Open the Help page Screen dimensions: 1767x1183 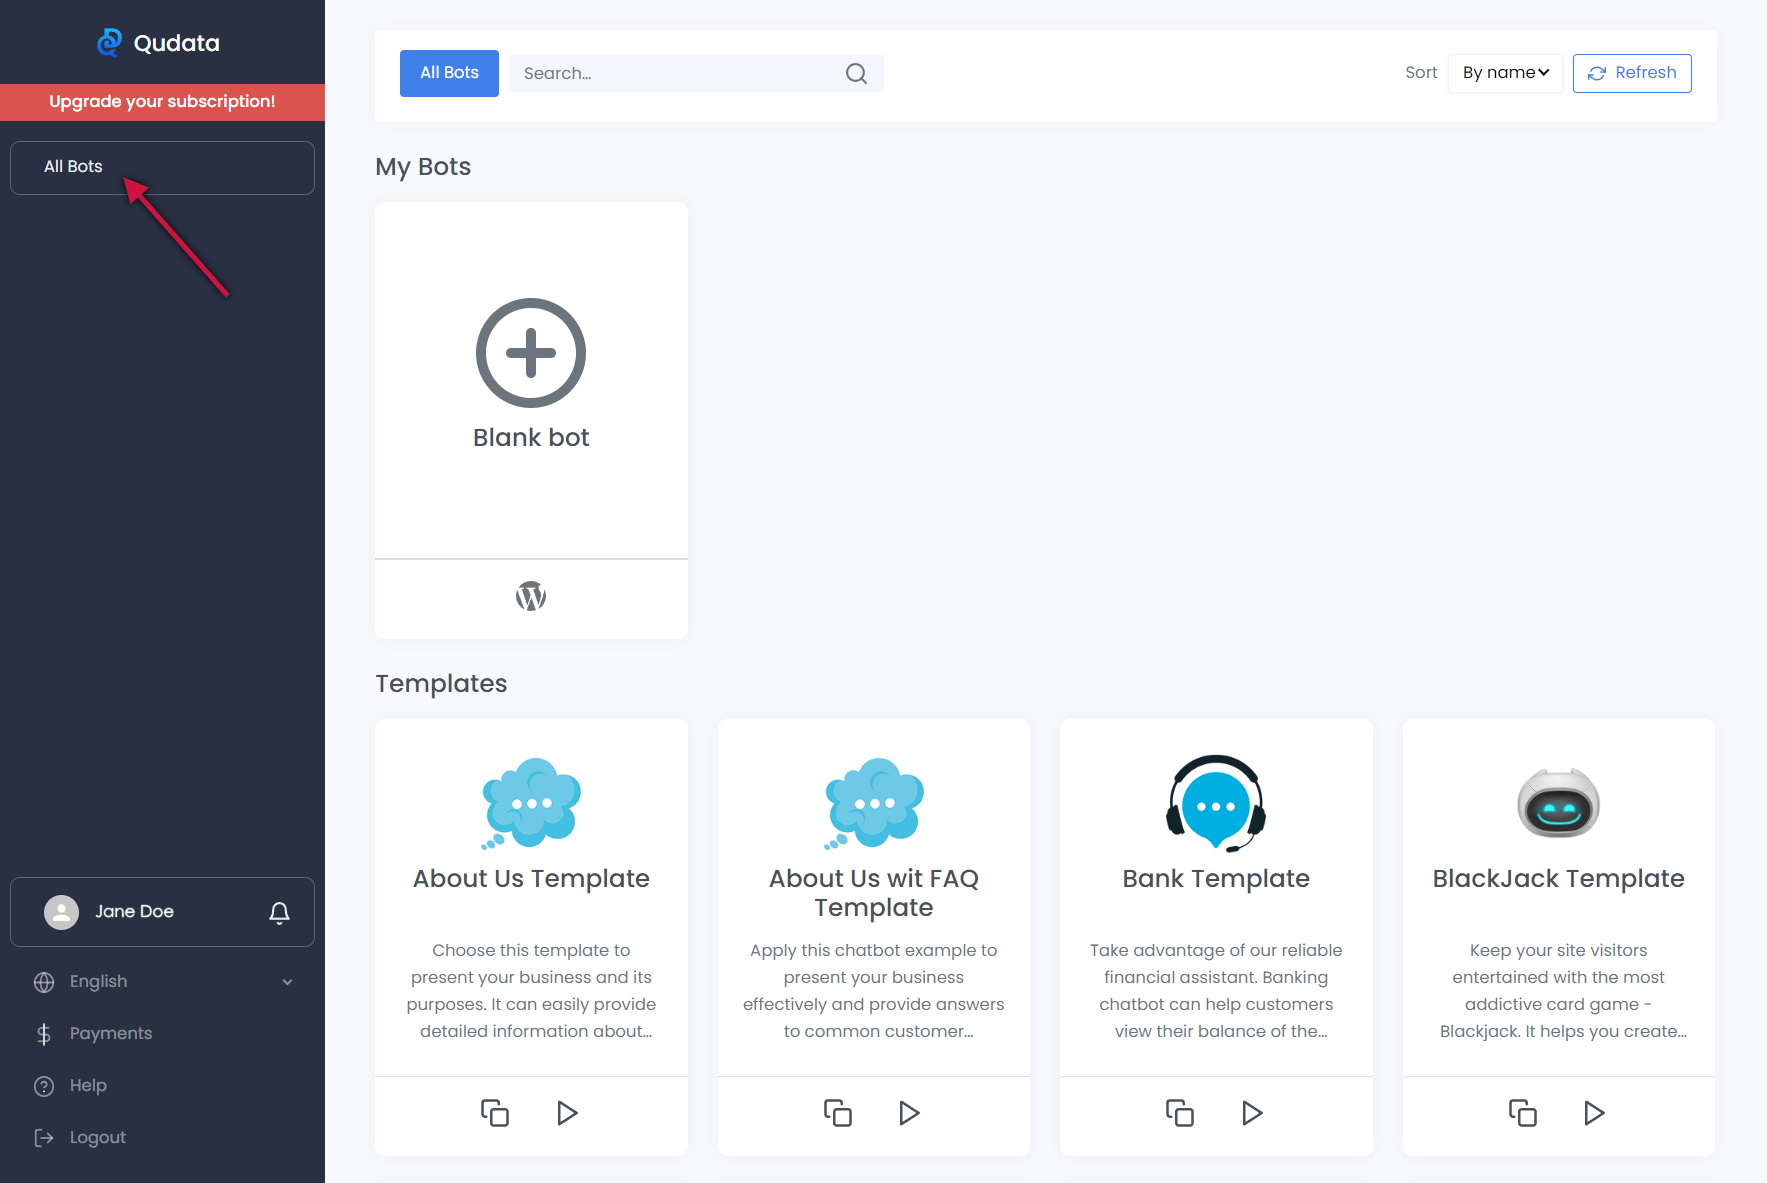pos(87,1086)
